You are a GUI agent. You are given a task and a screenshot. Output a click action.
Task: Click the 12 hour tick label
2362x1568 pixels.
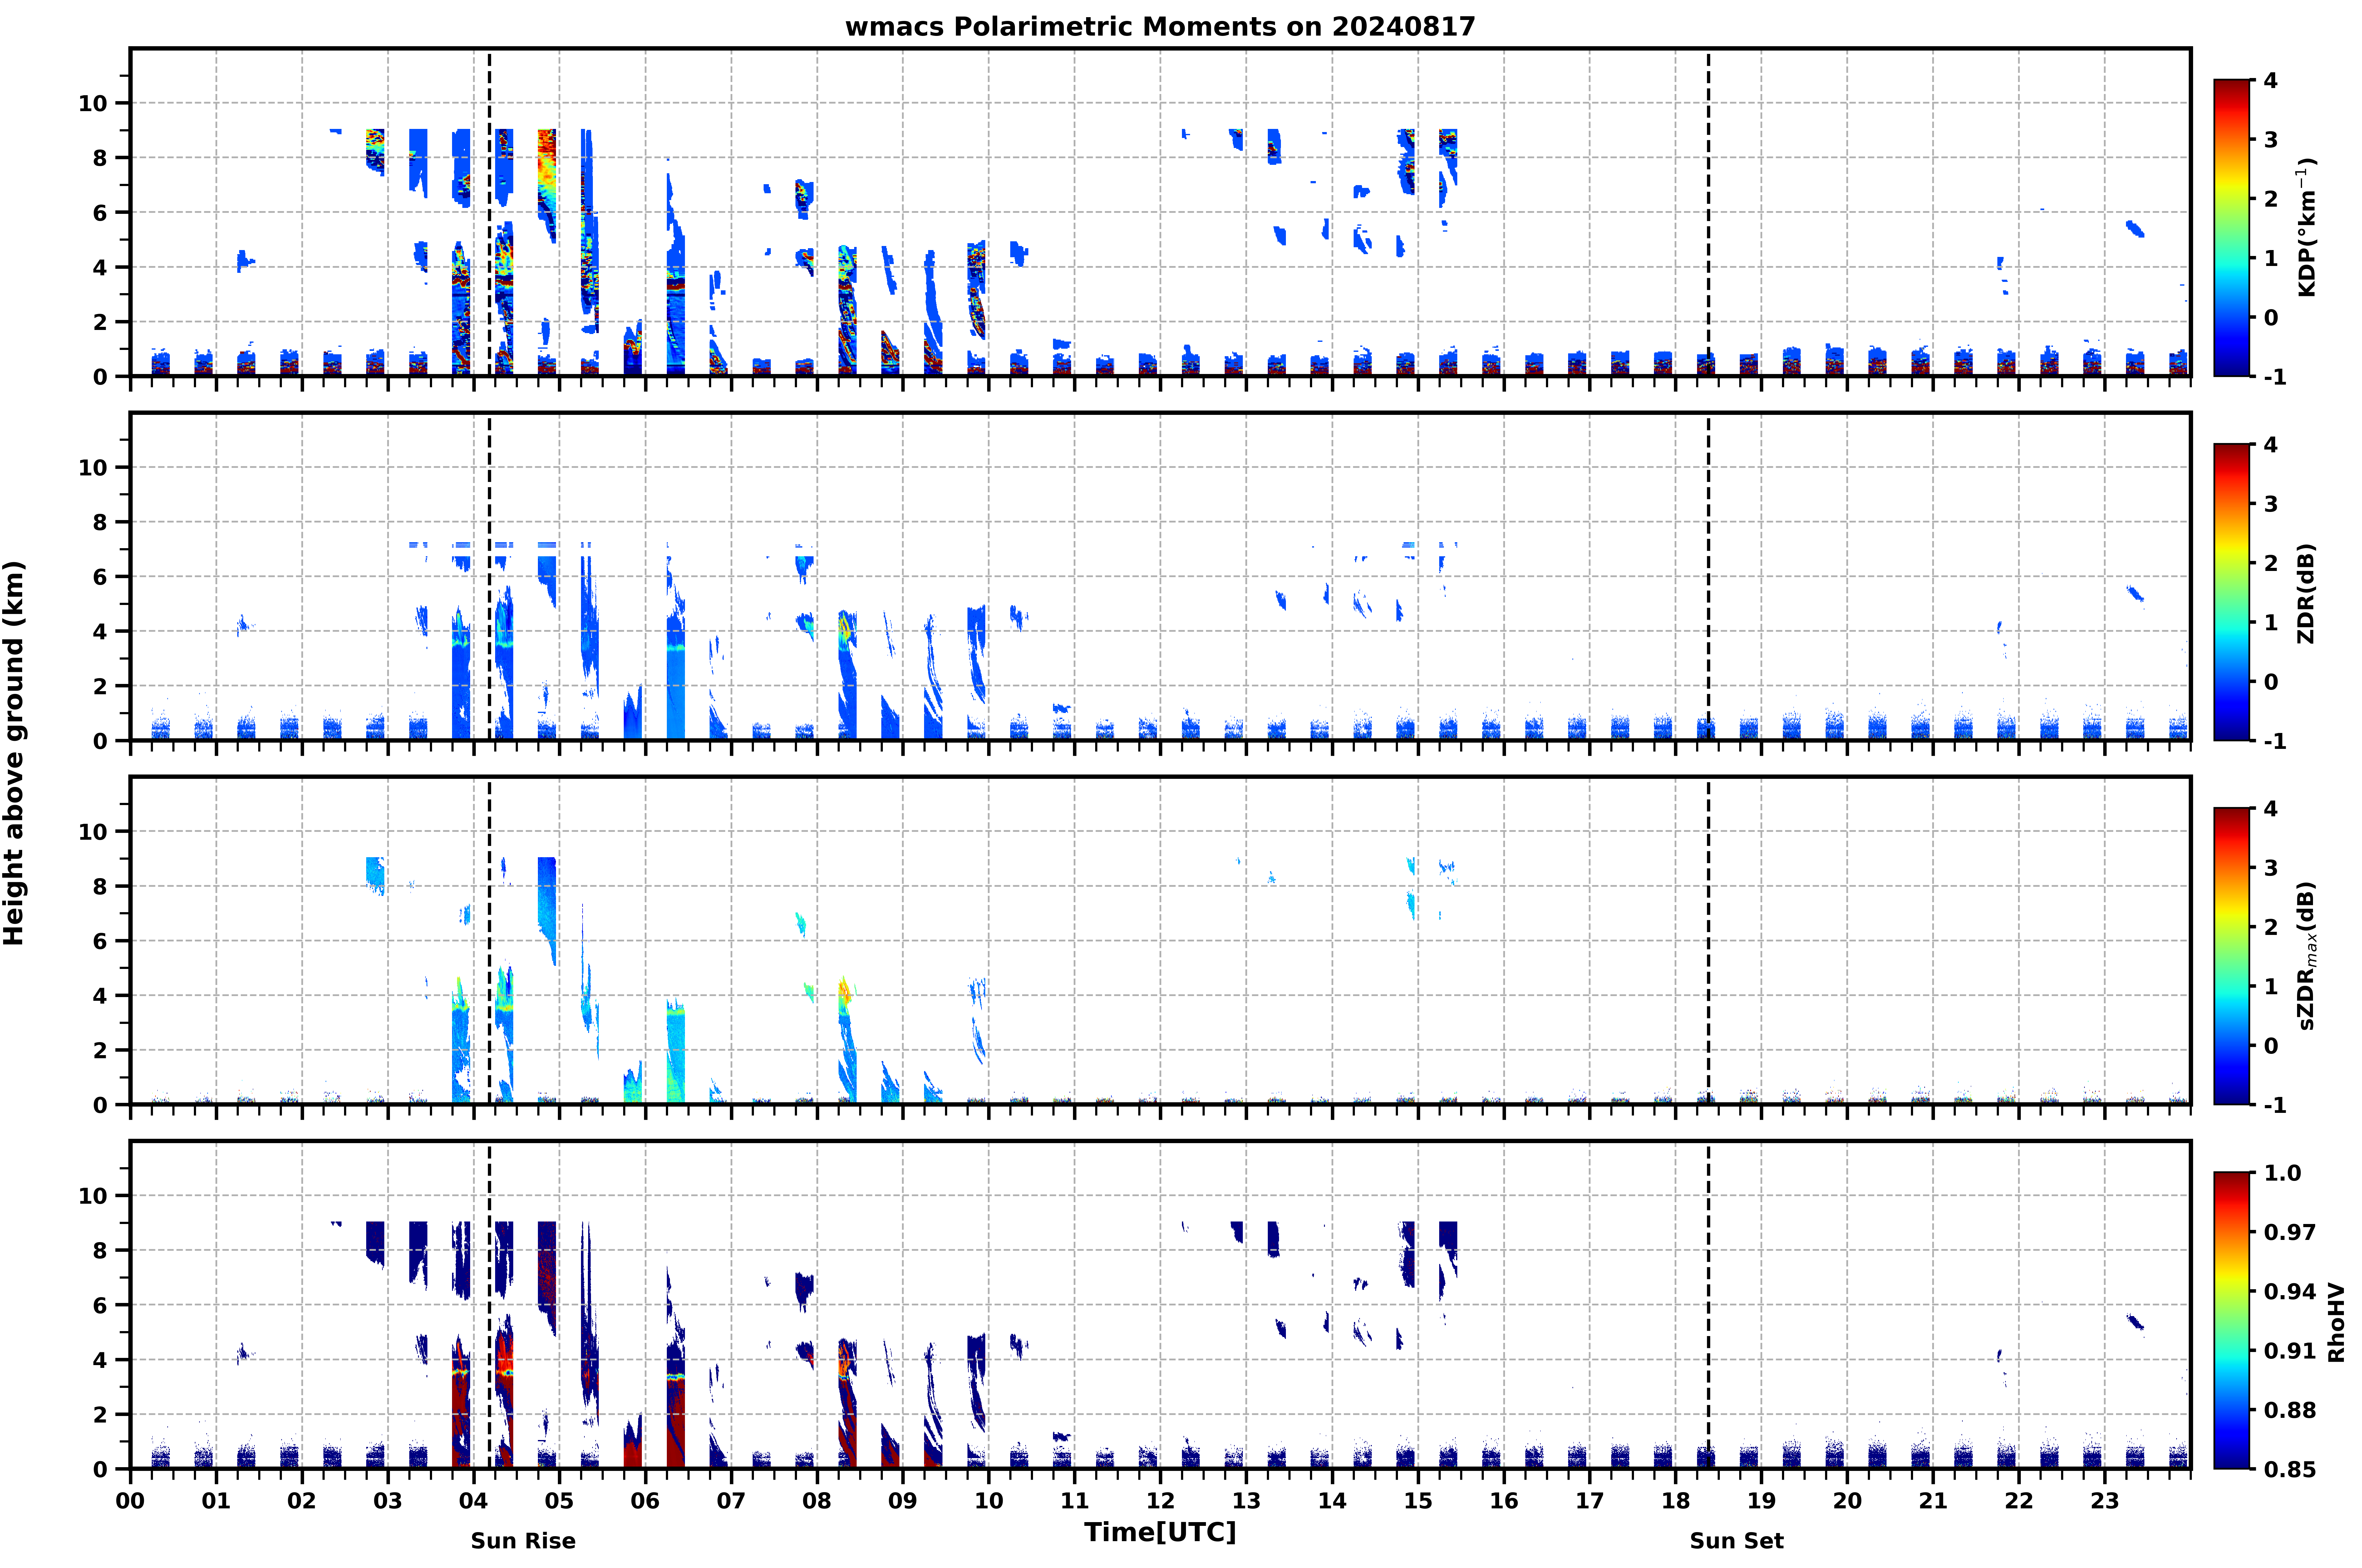point(1160,1501)
